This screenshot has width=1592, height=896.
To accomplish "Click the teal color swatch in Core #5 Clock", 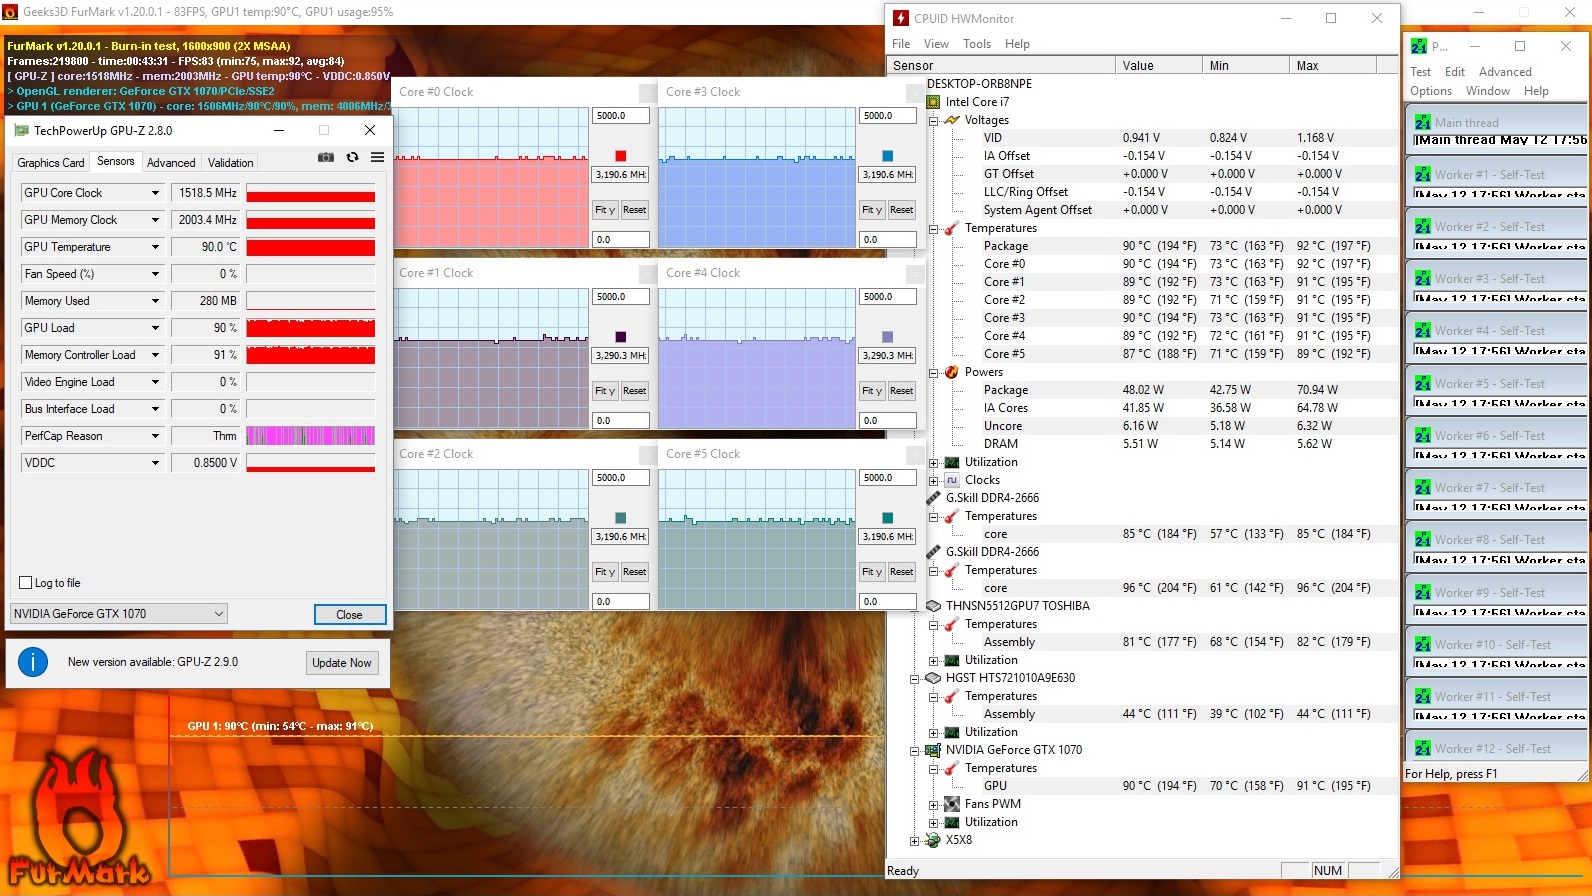I will coord(888,518).
